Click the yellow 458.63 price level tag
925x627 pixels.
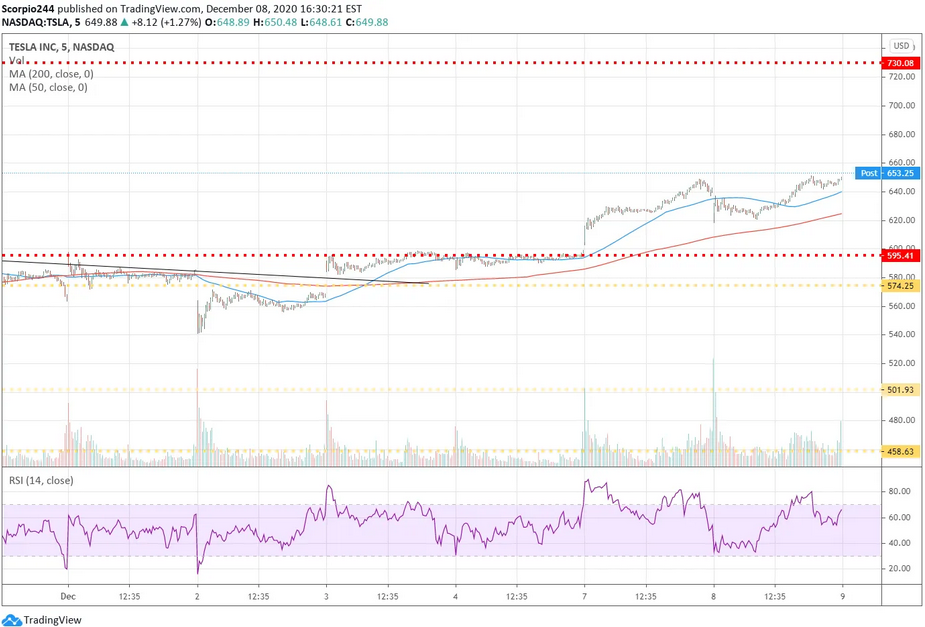tap(900, 452)
